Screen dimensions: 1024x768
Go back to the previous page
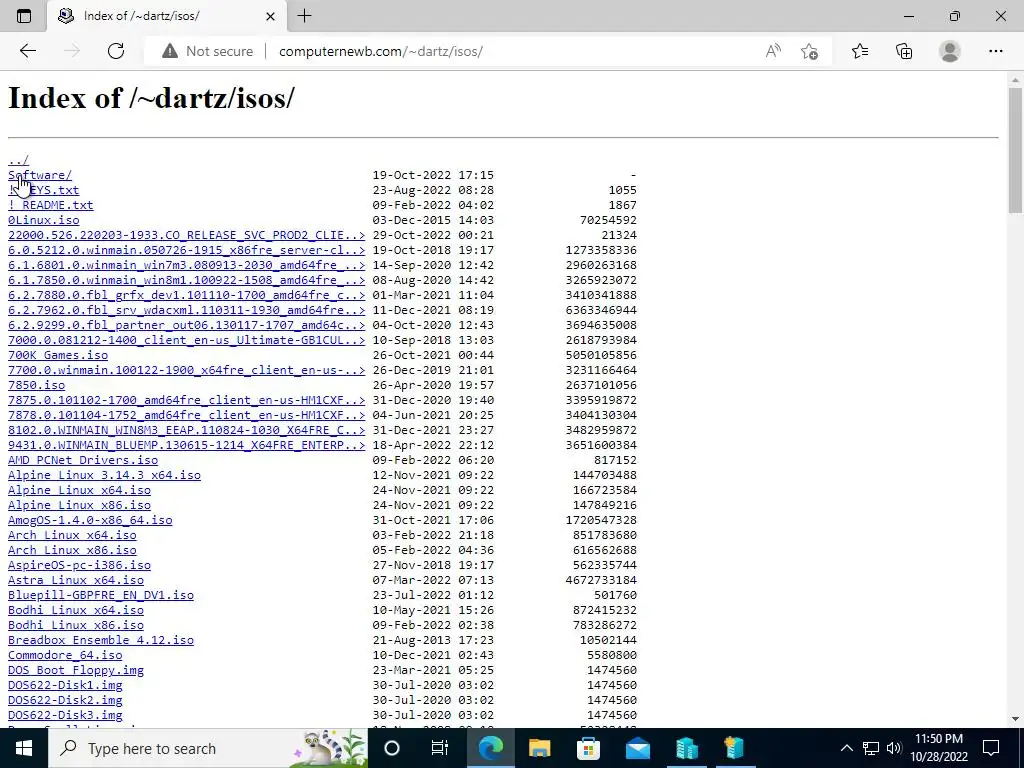27,51
